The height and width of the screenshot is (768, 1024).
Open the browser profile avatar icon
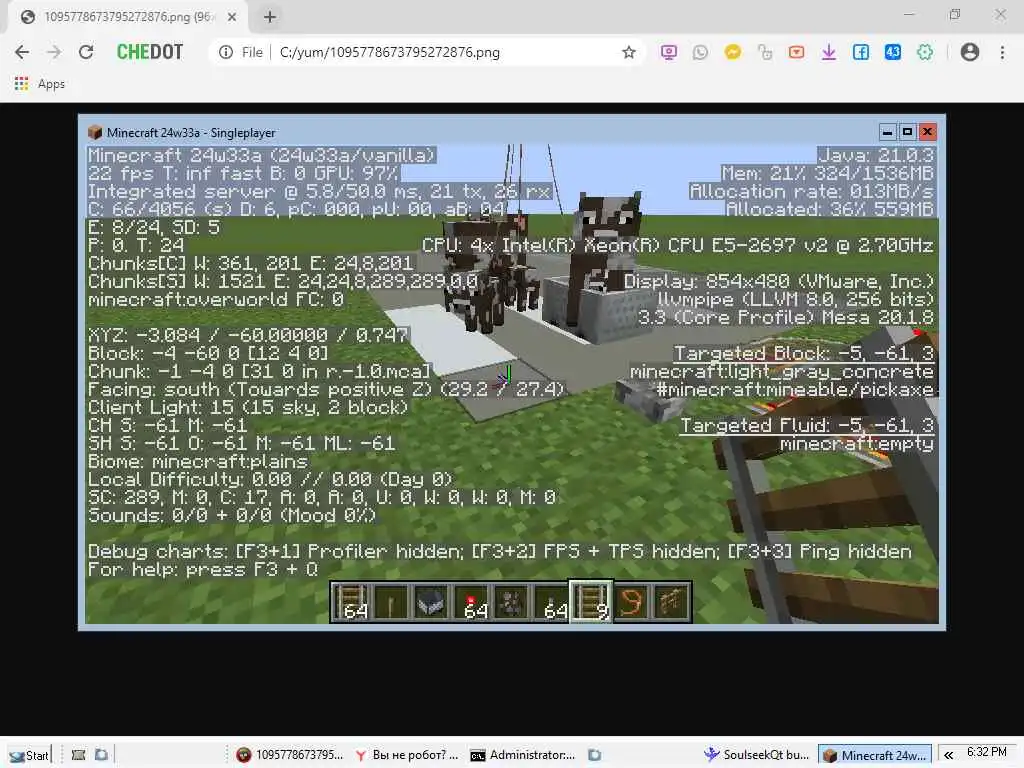coord(970,52)
